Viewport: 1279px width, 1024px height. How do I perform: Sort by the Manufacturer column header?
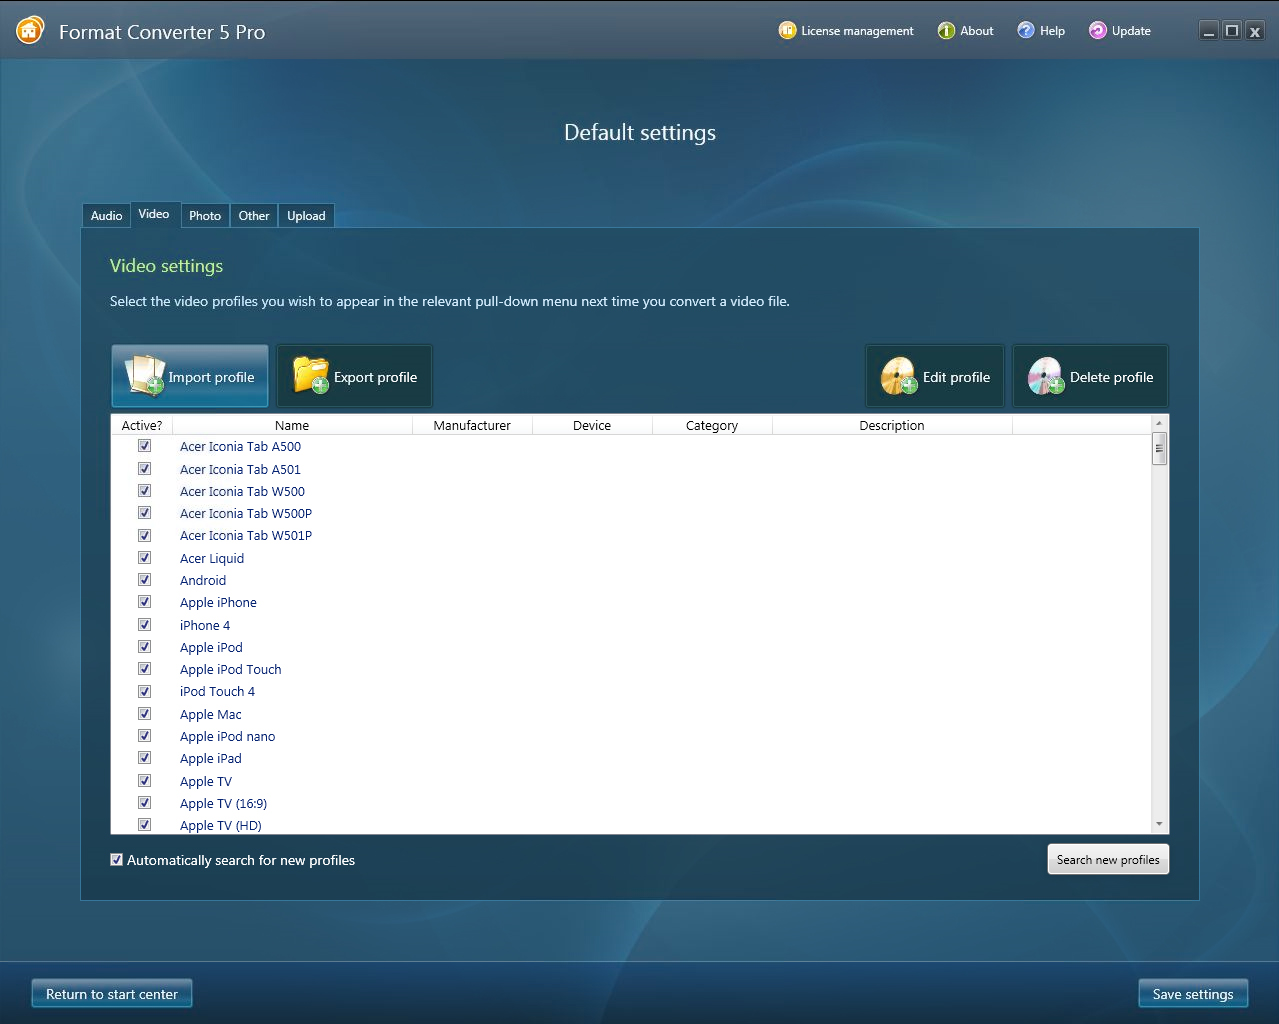tap(472, 425)
